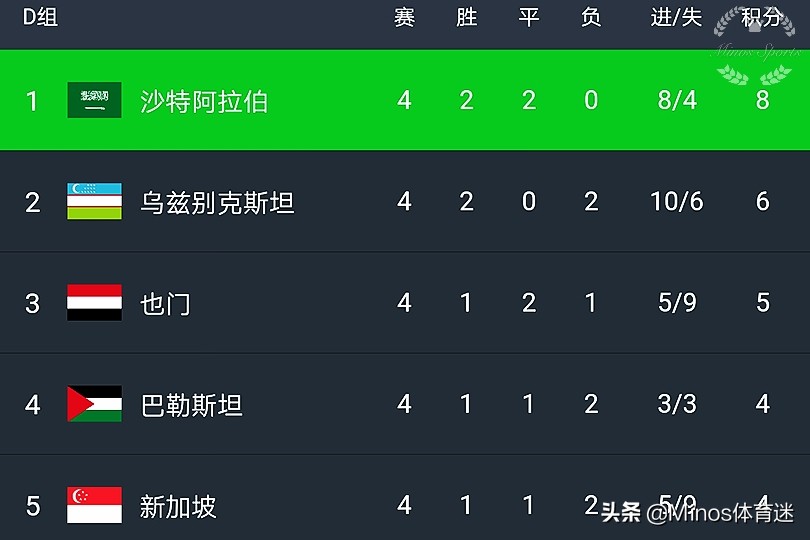Open the 巴勒斯坦 team entry
The image size is (810, 540).
(191, 405)
